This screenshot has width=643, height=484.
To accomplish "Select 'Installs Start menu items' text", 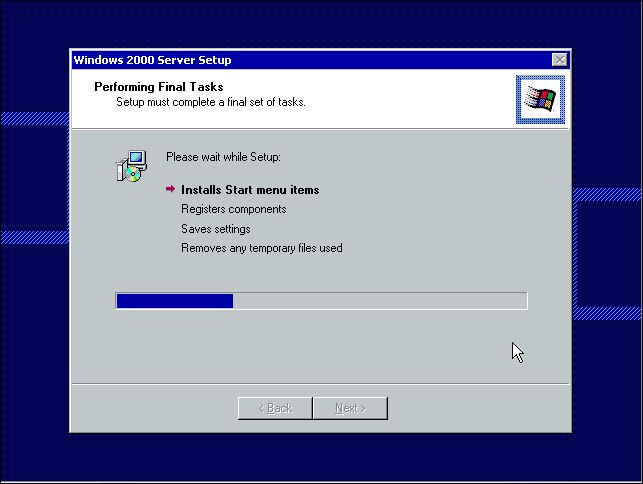I will 250,190.
